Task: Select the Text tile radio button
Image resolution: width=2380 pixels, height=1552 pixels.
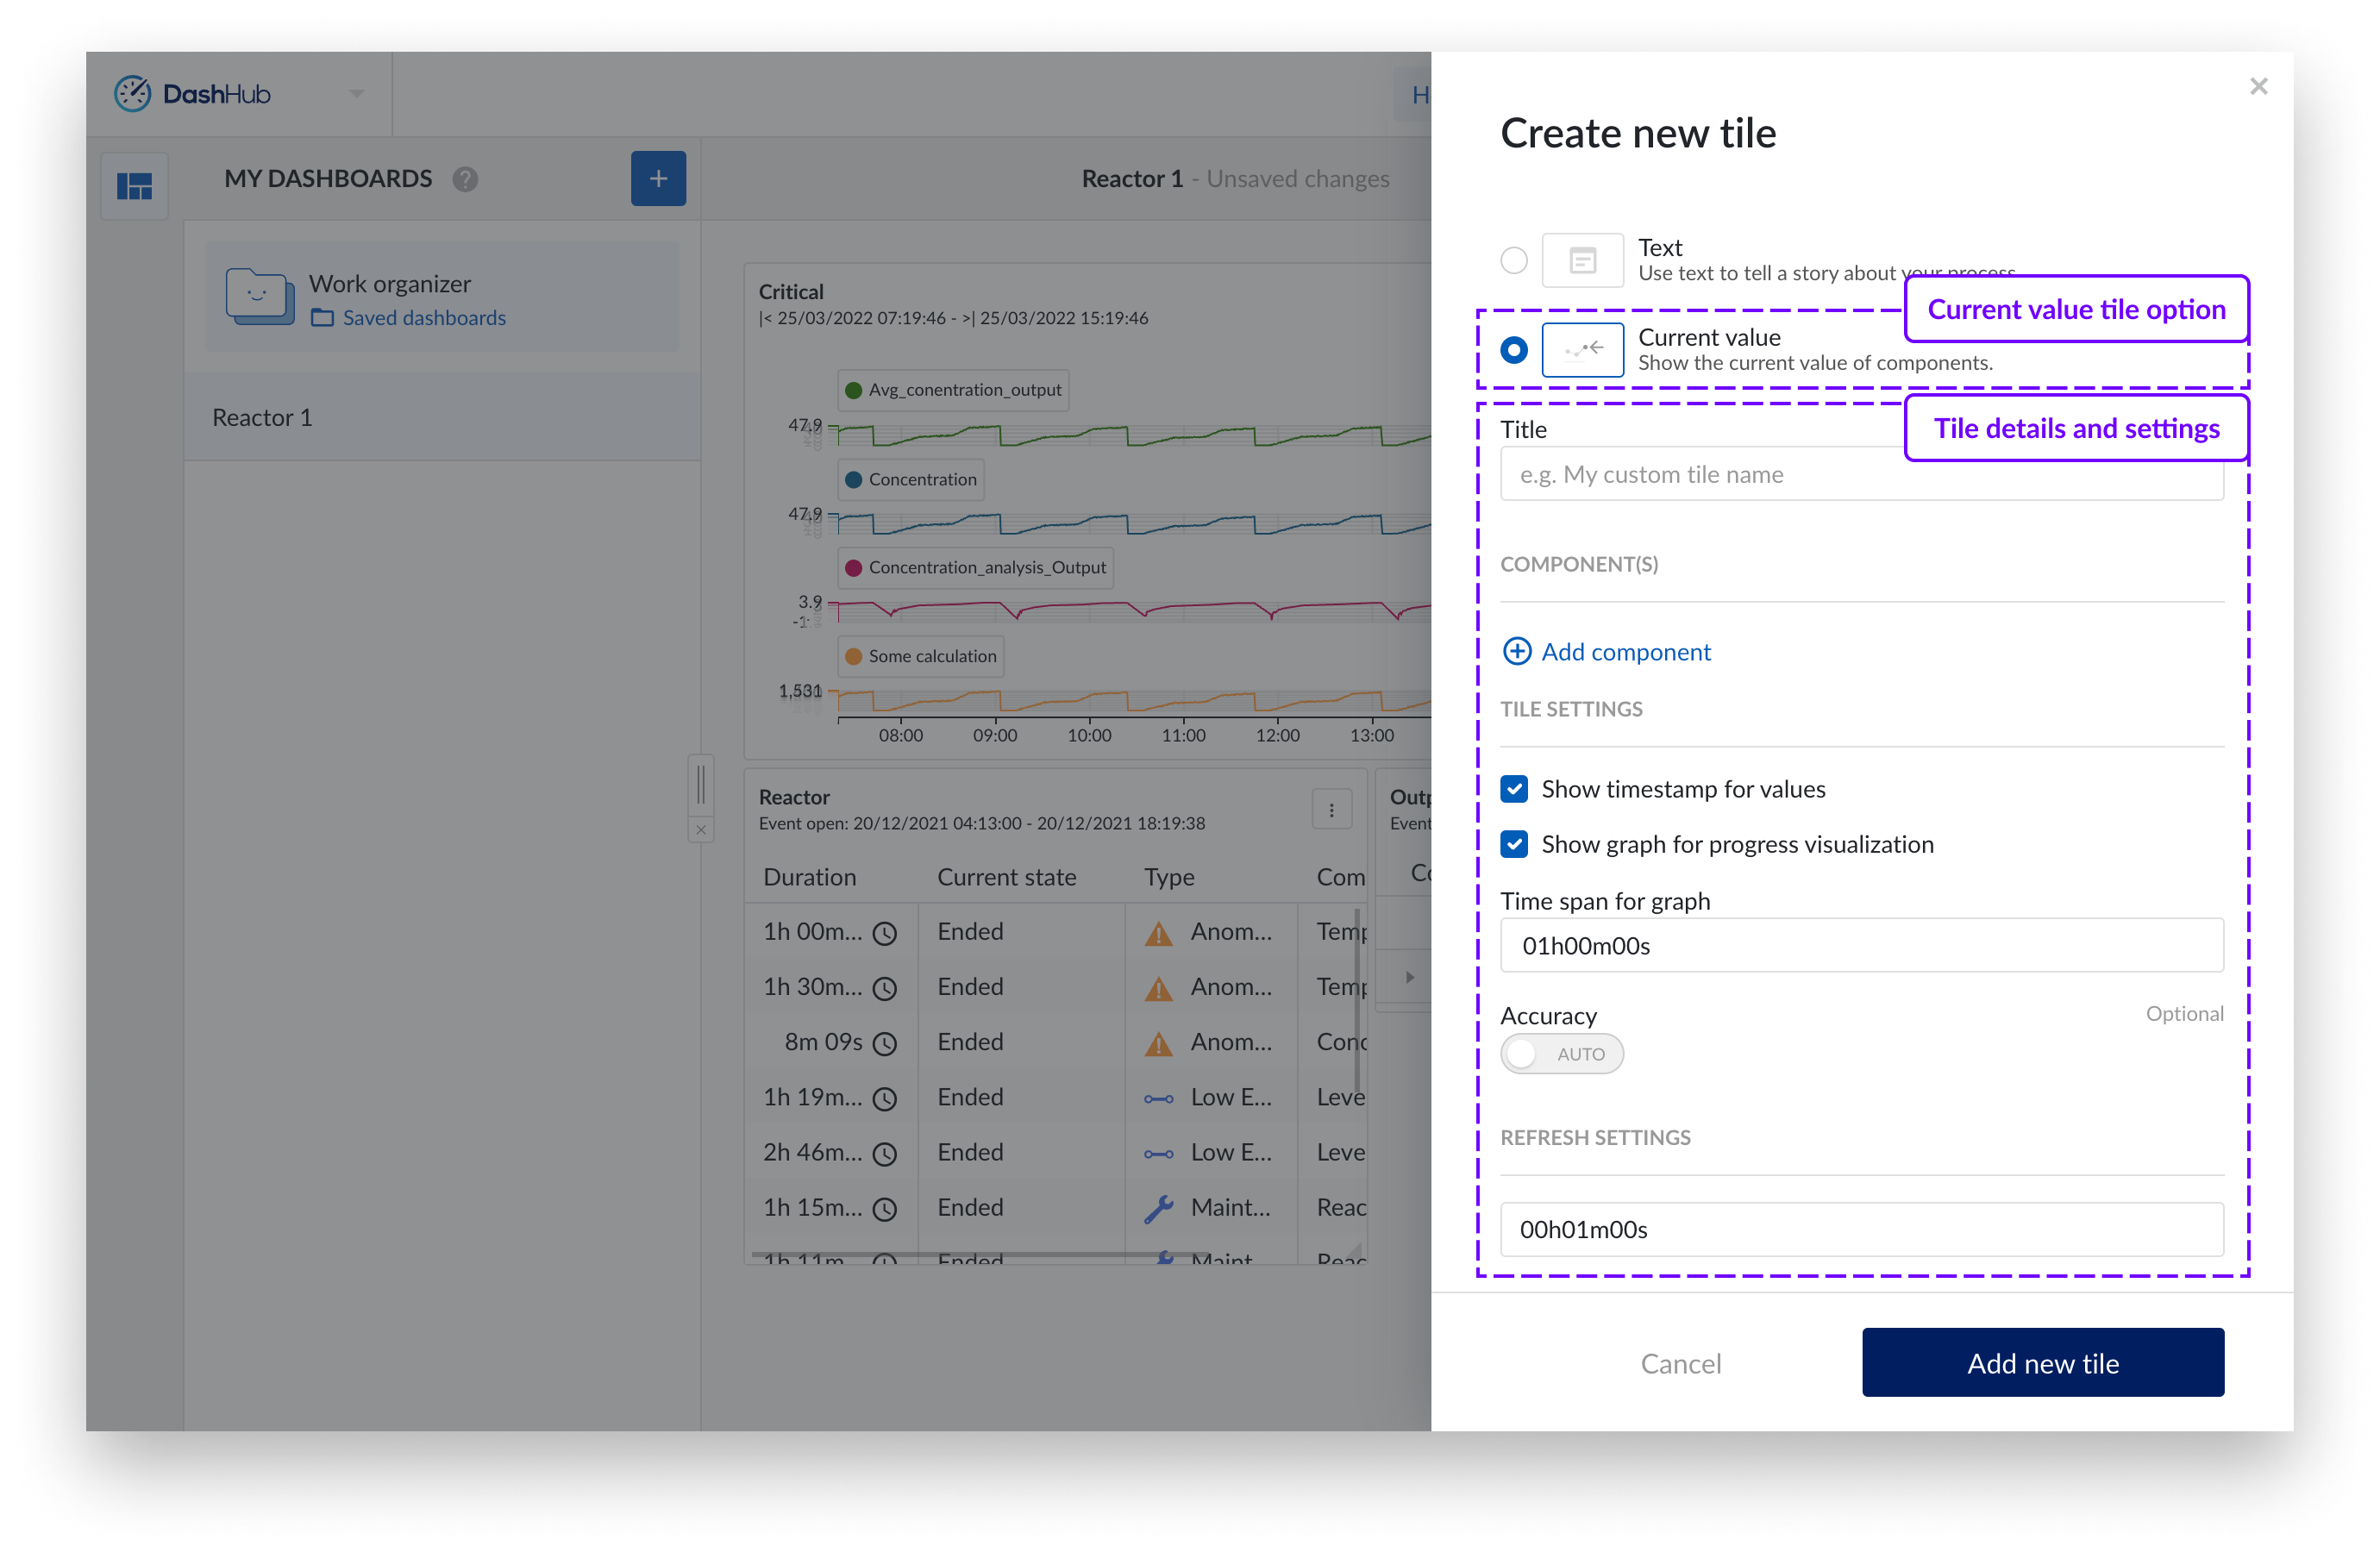Action: tap(1514, 261)
